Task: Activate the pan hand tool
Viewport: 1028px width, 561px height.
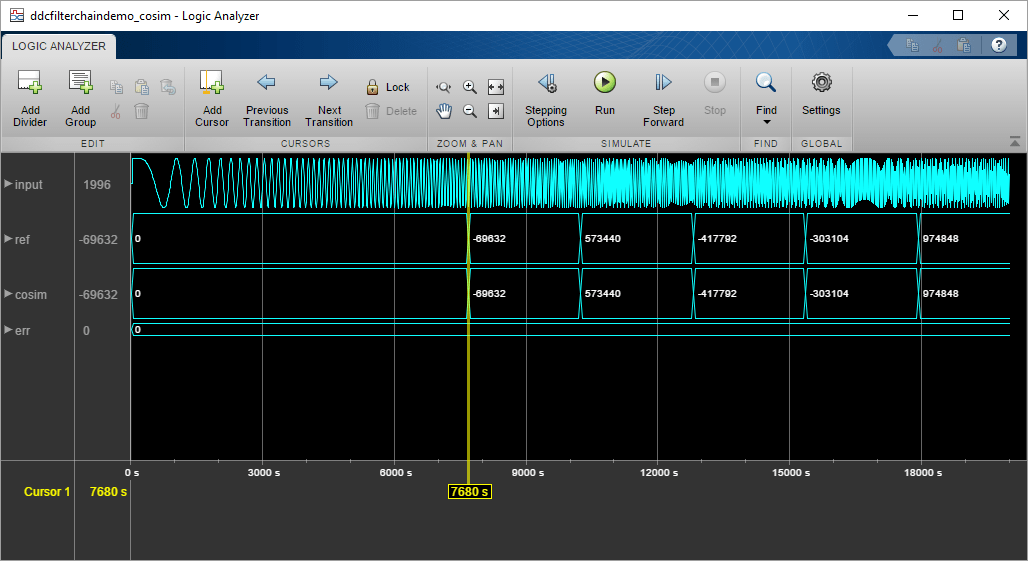Action: pyautogui.click(x=444, y=111)
